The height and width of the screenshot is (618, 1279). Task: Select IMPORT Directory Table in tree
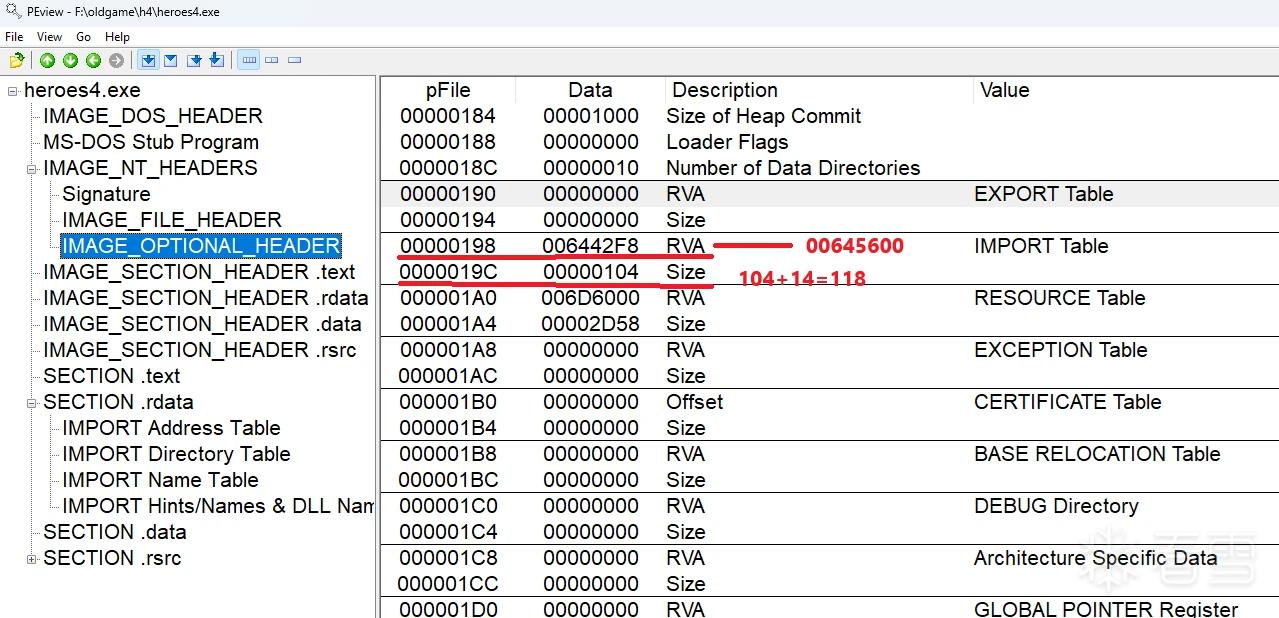tap(176, 454)
